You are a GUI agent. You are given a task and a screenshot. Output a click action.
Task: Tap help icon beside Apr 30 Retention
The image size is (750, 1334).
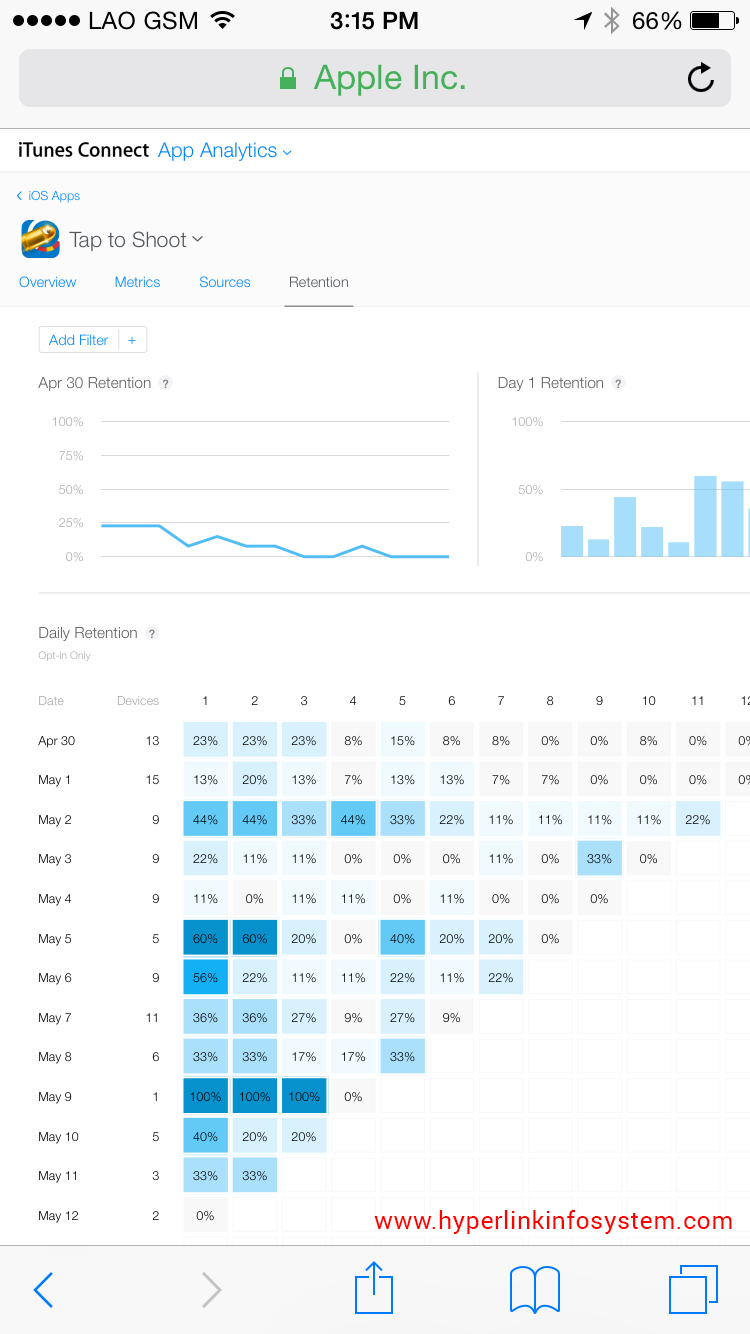point(166,383)
